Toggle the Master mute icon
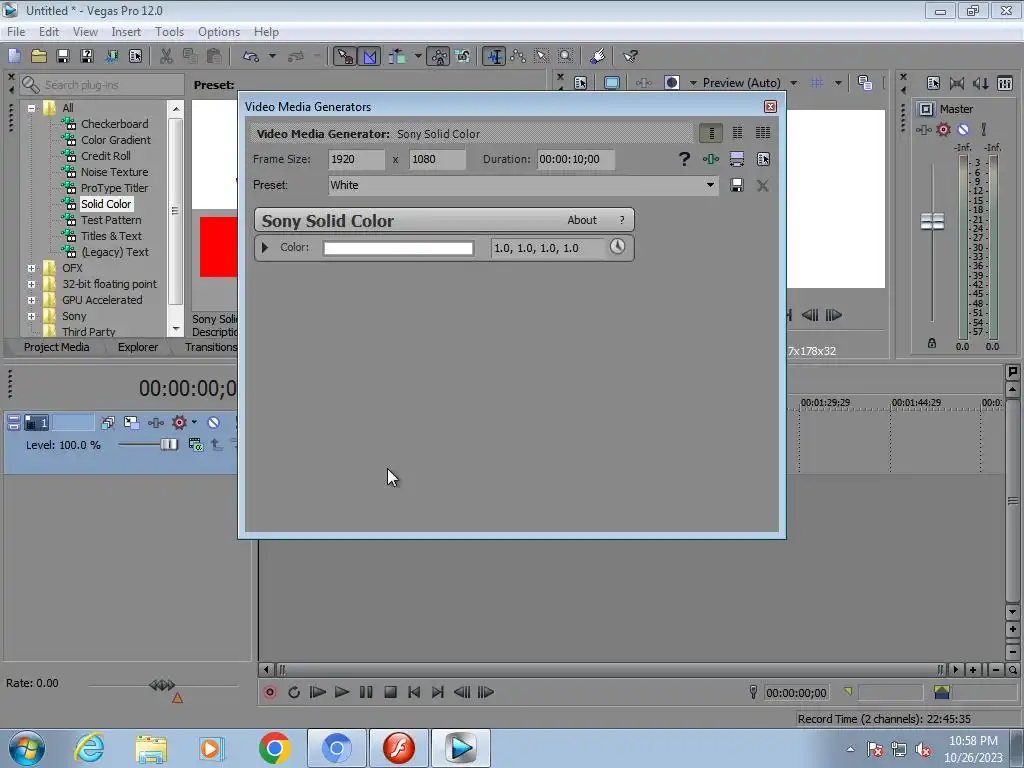Screen dimensions: 1024x768 (963, 129)
